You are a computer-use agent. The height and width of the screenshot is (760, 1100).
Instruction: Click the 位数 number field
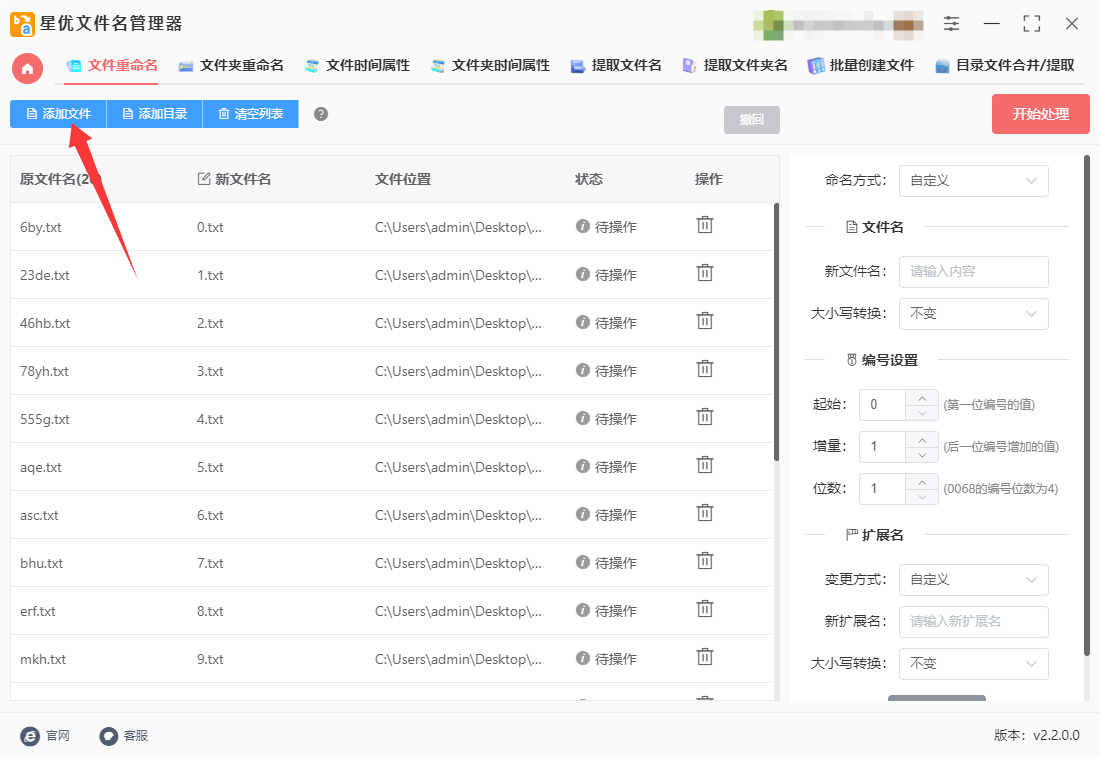(x=883, y=489)
